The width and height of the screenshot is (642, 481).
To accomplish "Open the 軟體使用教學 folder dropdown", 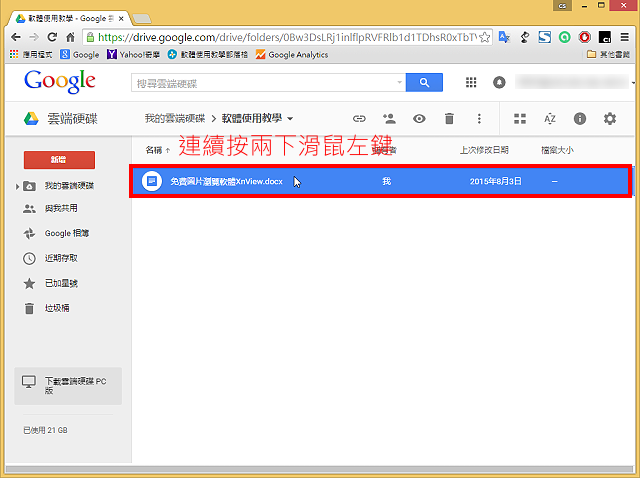I will coord(290,119).
